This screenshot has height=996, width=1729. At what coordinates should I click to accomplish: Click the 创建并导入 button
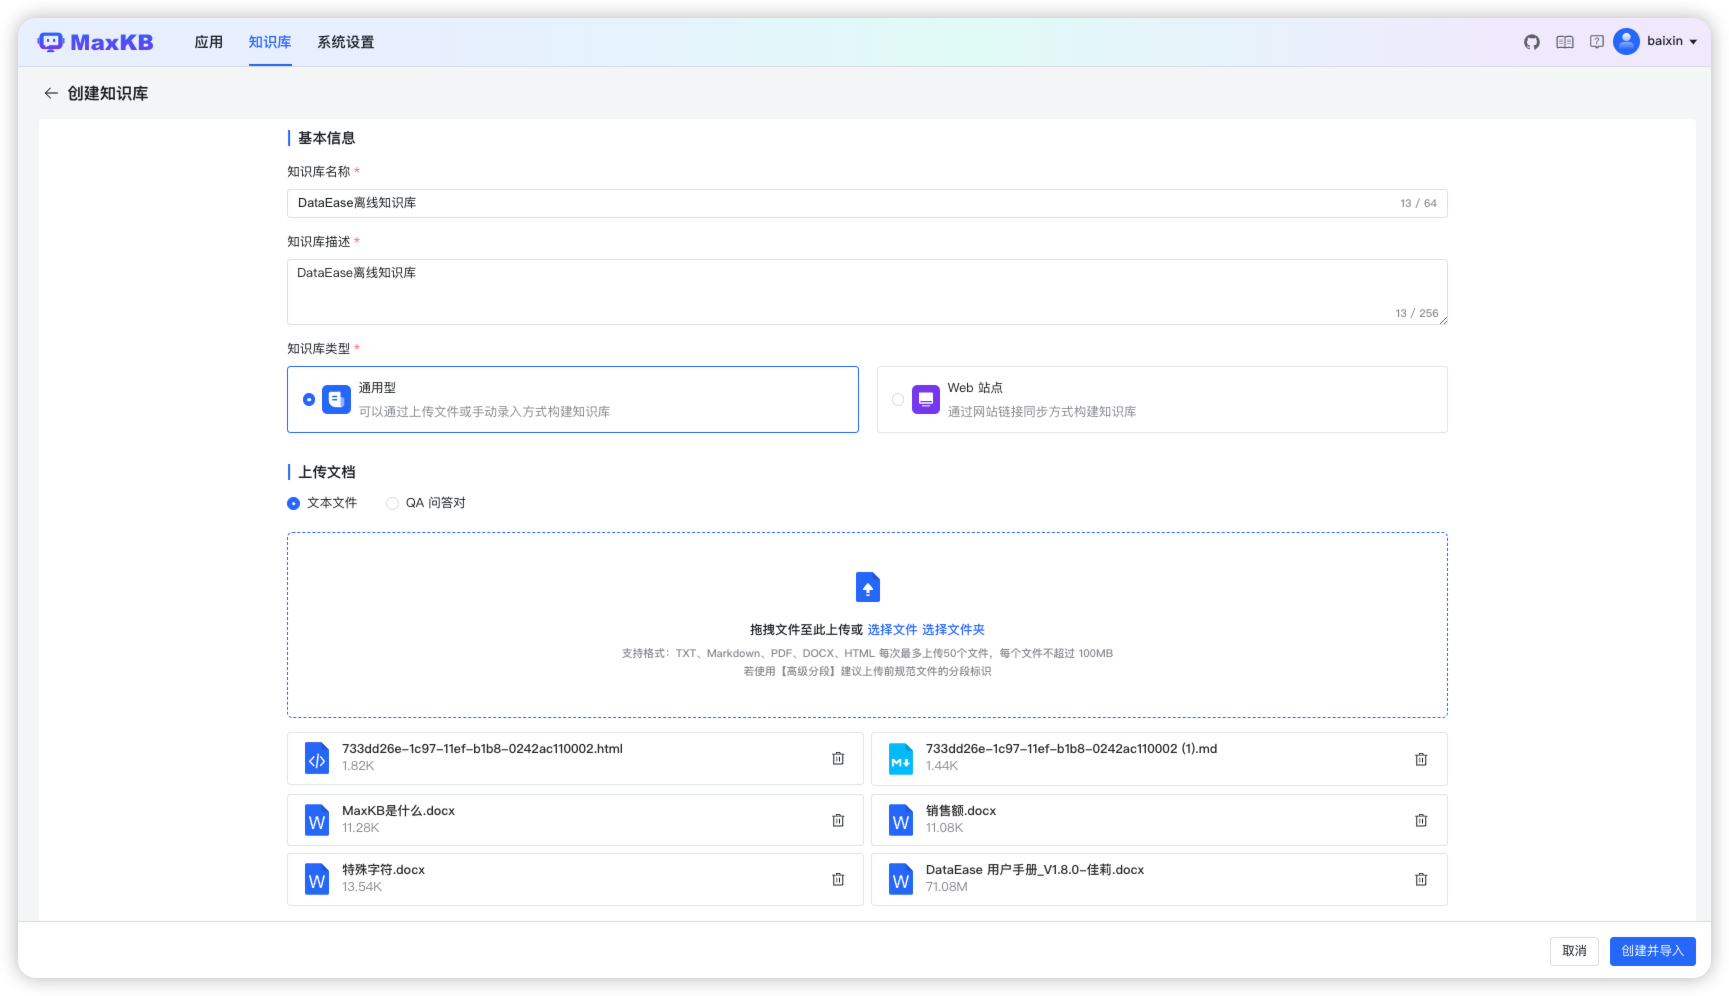[1651, 951]
